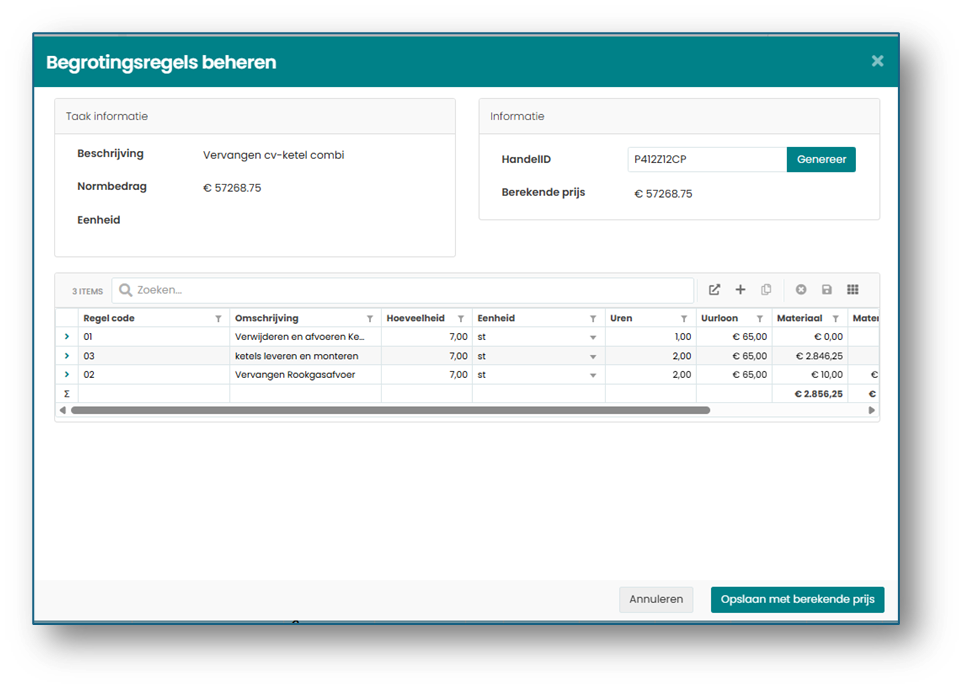
Task: Expand row with regel code 02
Action: (67, 374)
